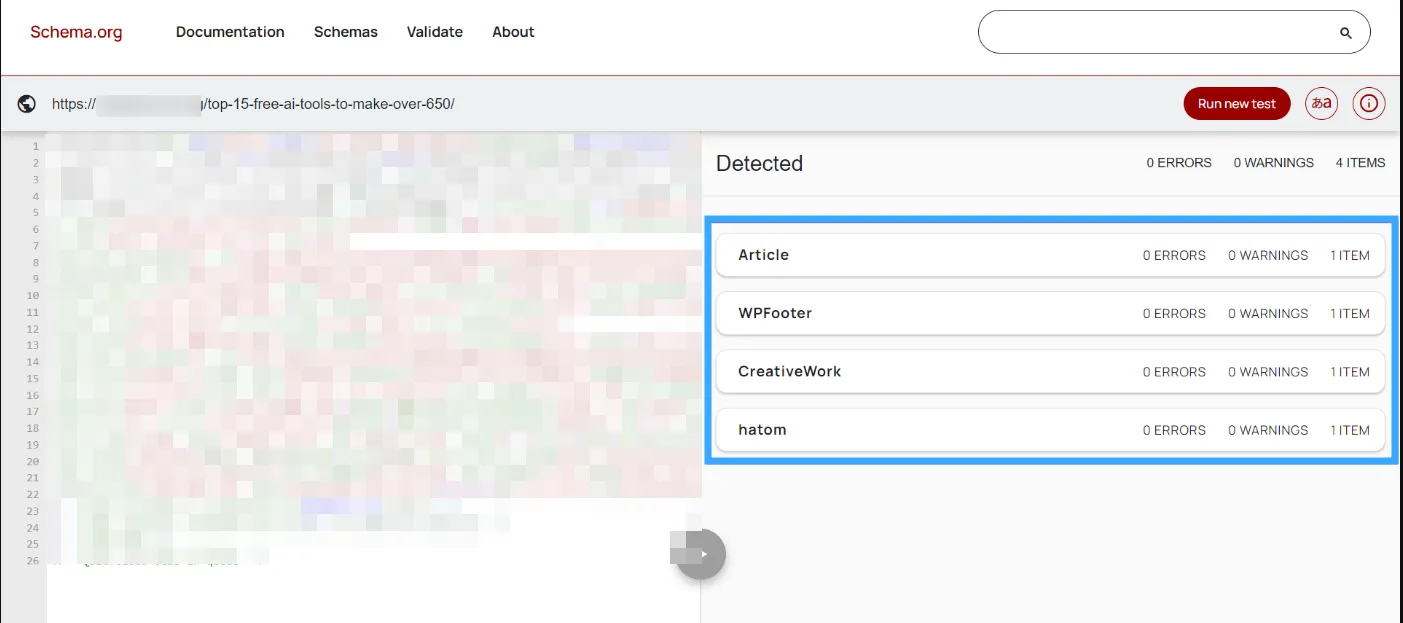Screen dimensions: 1403x623
Task: Open the About menu item
Action: 513,32
